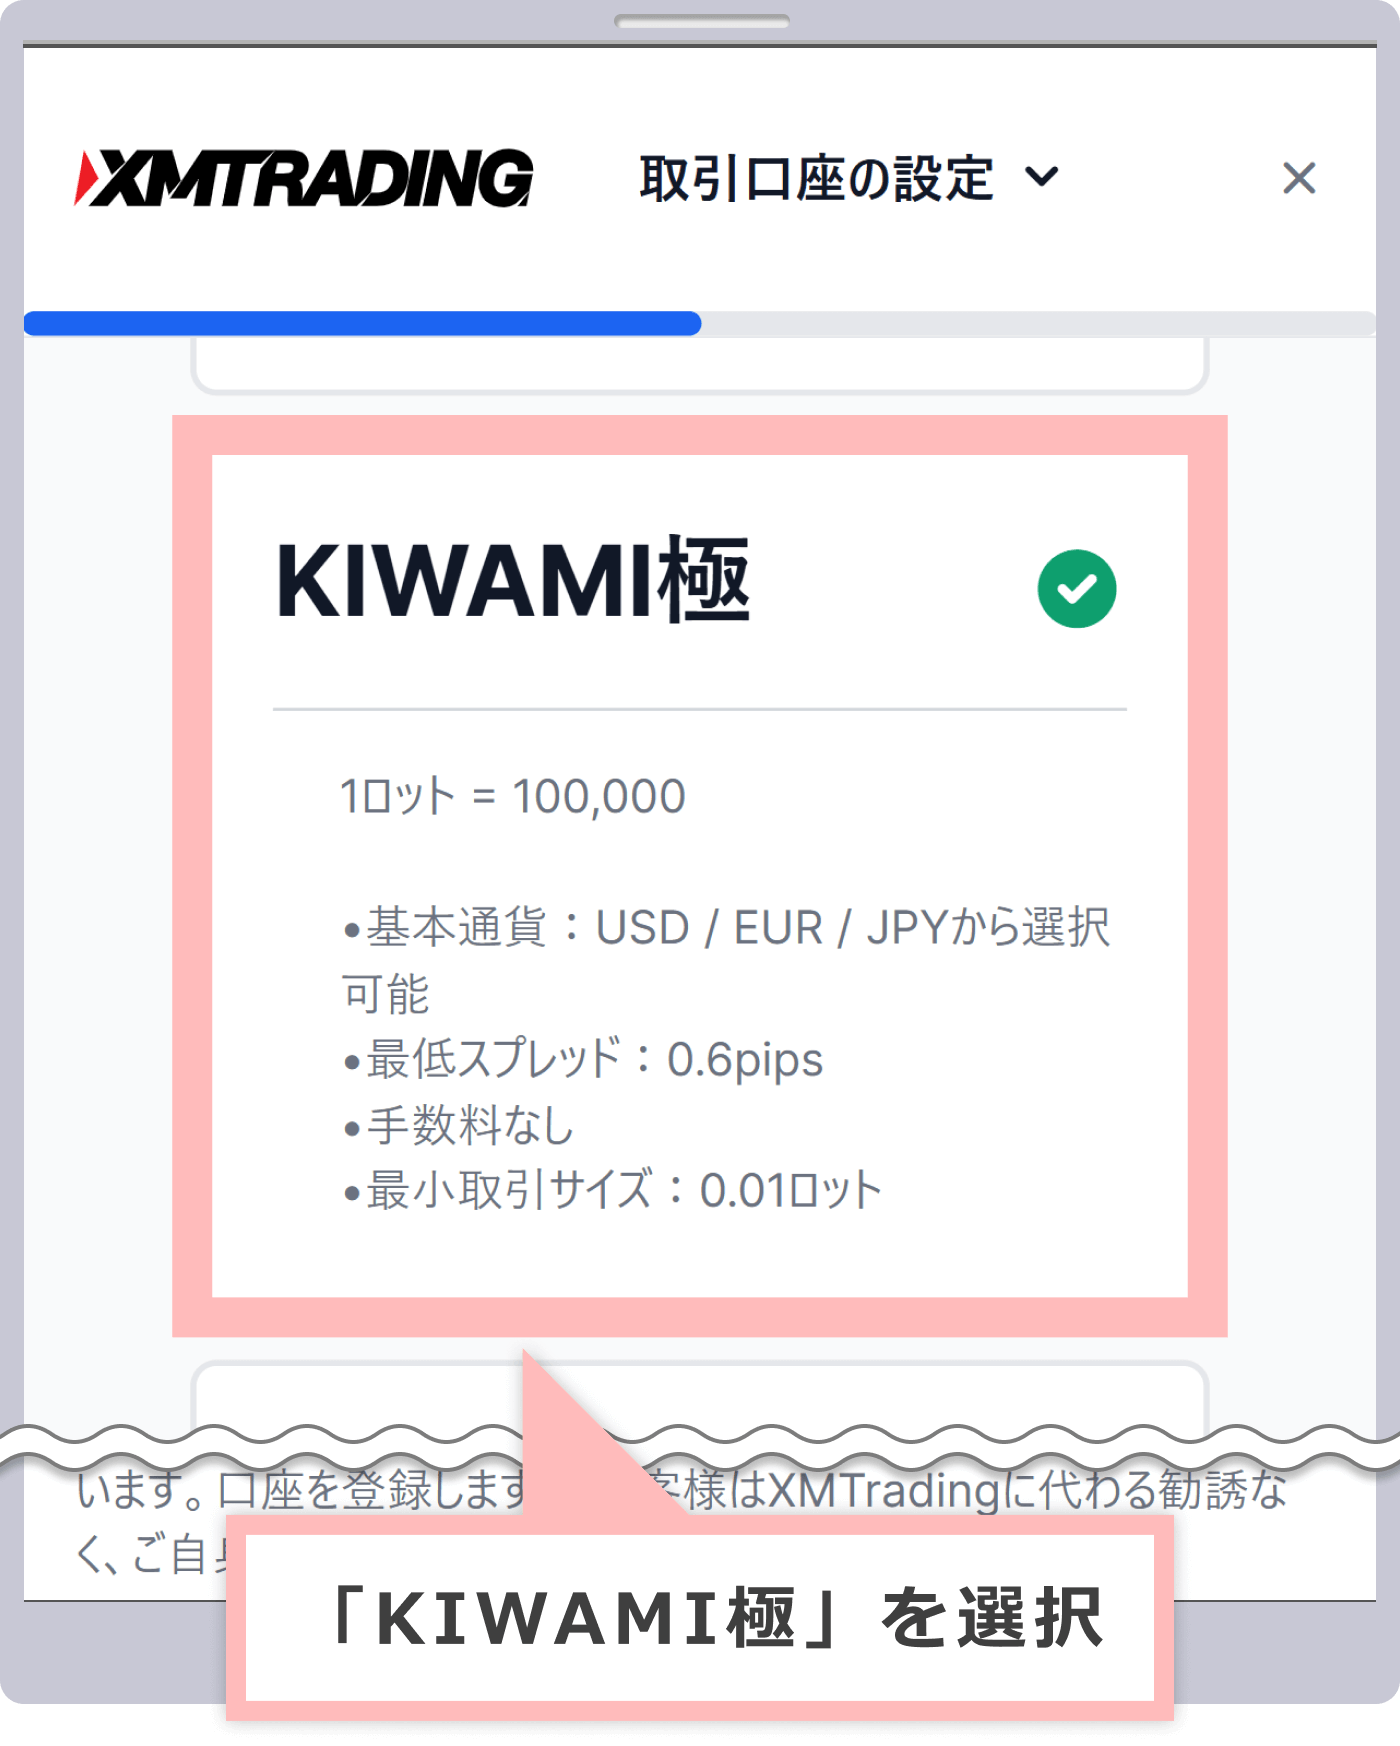Image resolution: width=1400 pixels, height=1746 pixels.
Task: Click the 手数料なし bullet item
Action: [x=458, y=1125]
